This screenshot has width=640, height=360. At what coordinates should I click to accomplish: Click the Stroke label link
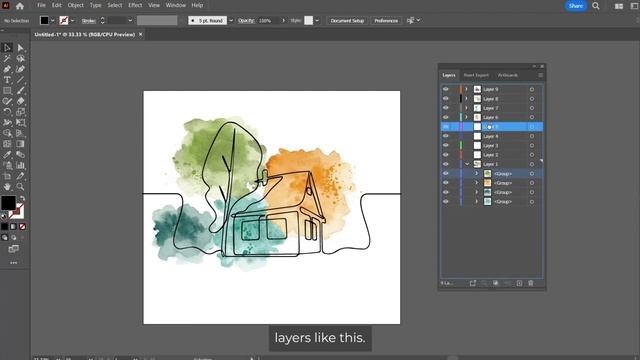tap(89, 20)
